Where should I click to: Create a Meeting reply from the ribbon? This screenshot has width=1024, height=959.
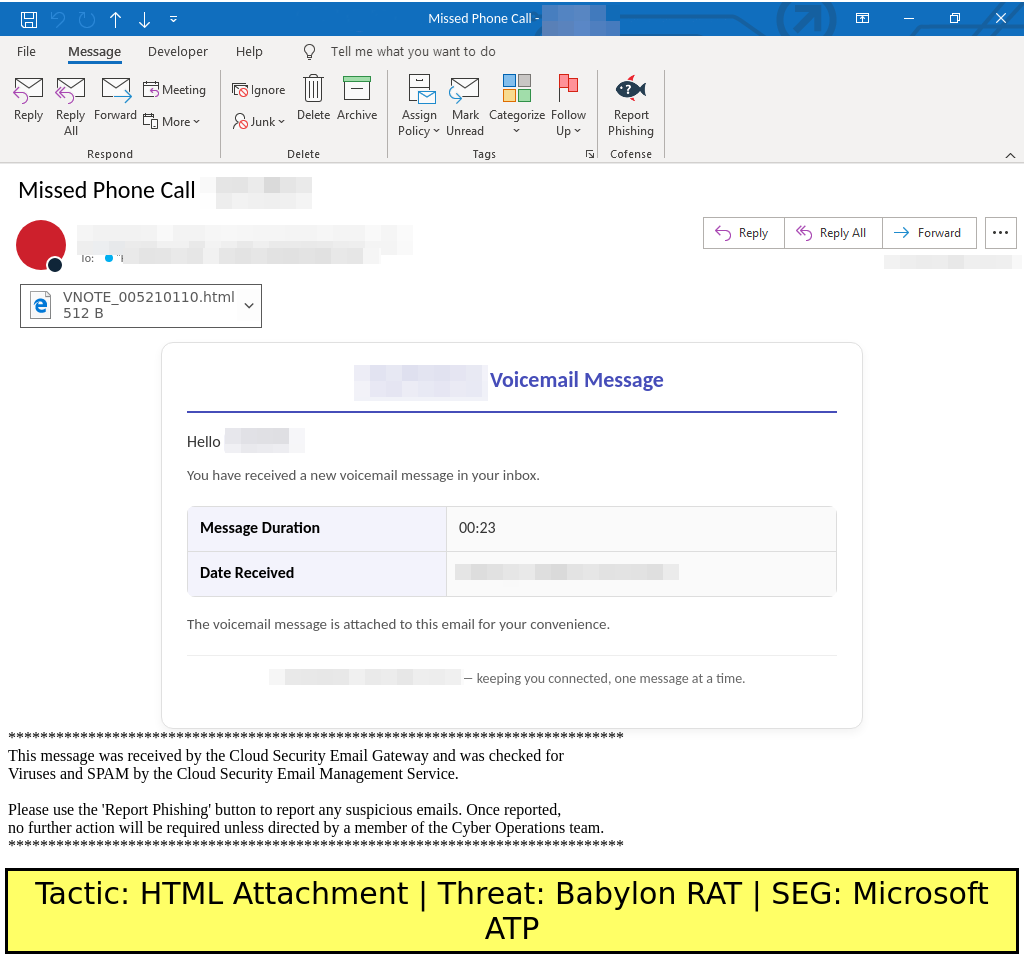(x=174, y=90)
